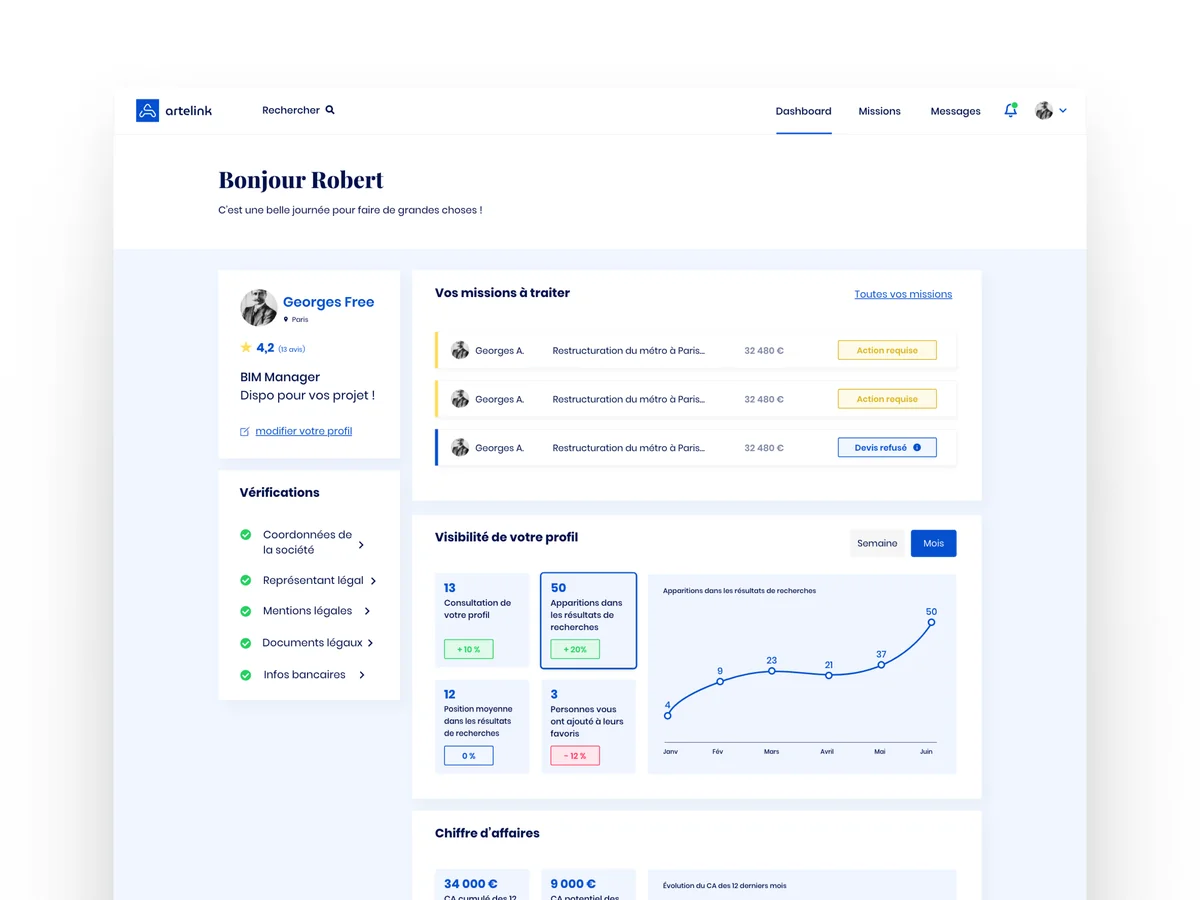Click the Juin chart point at 50

point(931,622)
